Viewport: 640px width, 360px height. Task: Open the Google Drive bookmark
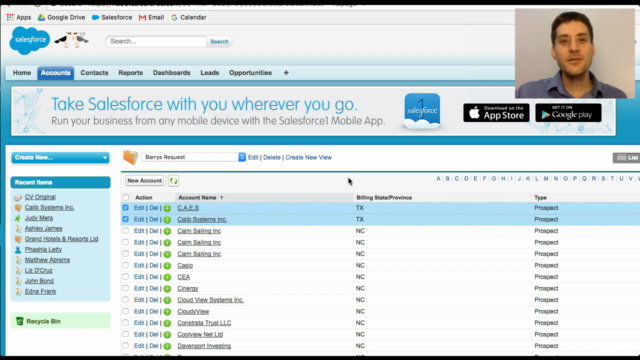point(62,17)
